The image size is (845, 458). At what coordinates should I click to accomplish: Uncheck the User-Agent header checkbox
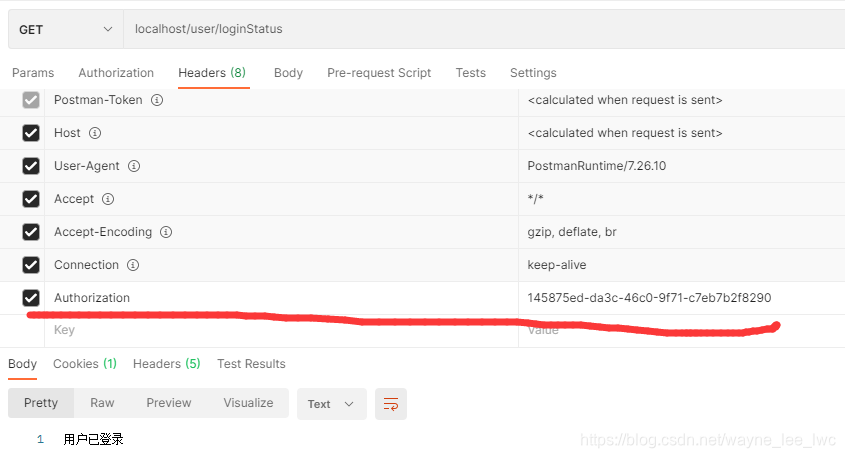click(31, 165)
